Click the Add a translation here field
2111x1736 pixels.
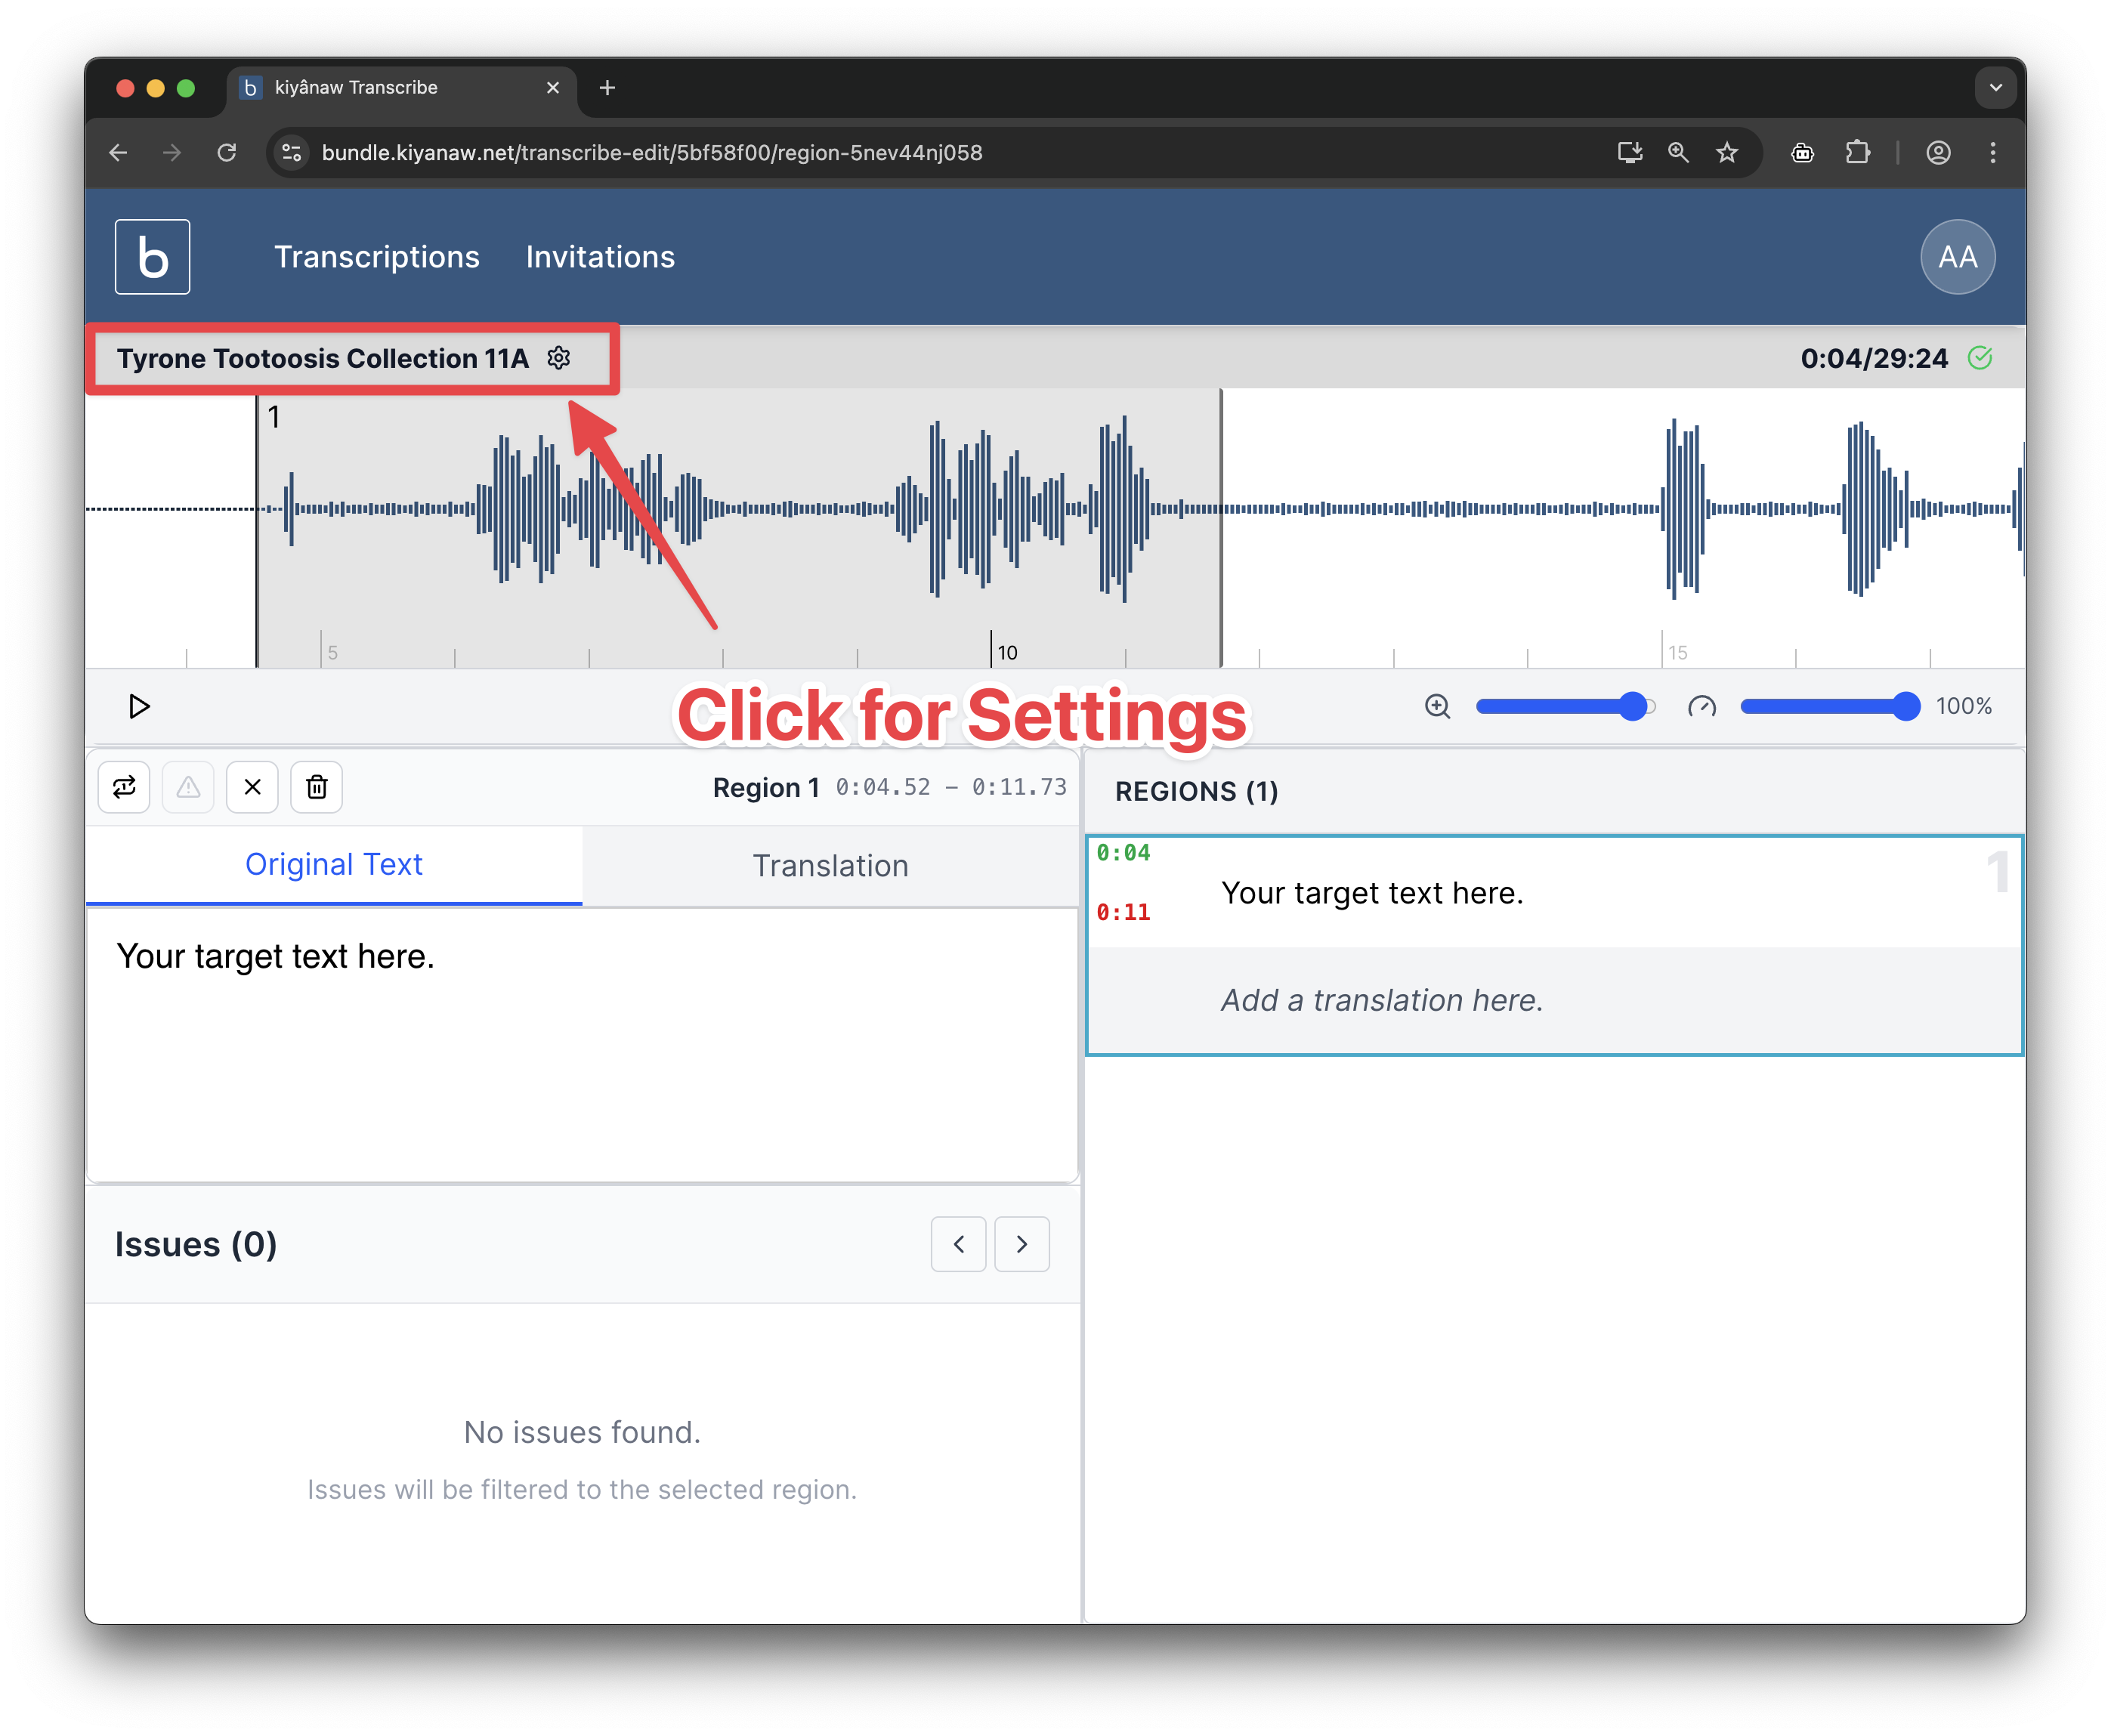point(1381,1000)
